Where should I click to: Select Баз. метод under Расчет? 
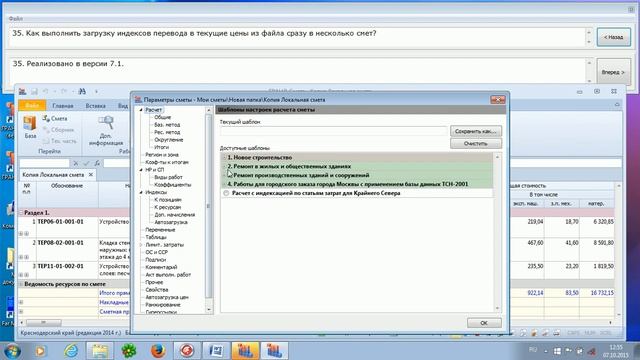click(x=167, y=125)
